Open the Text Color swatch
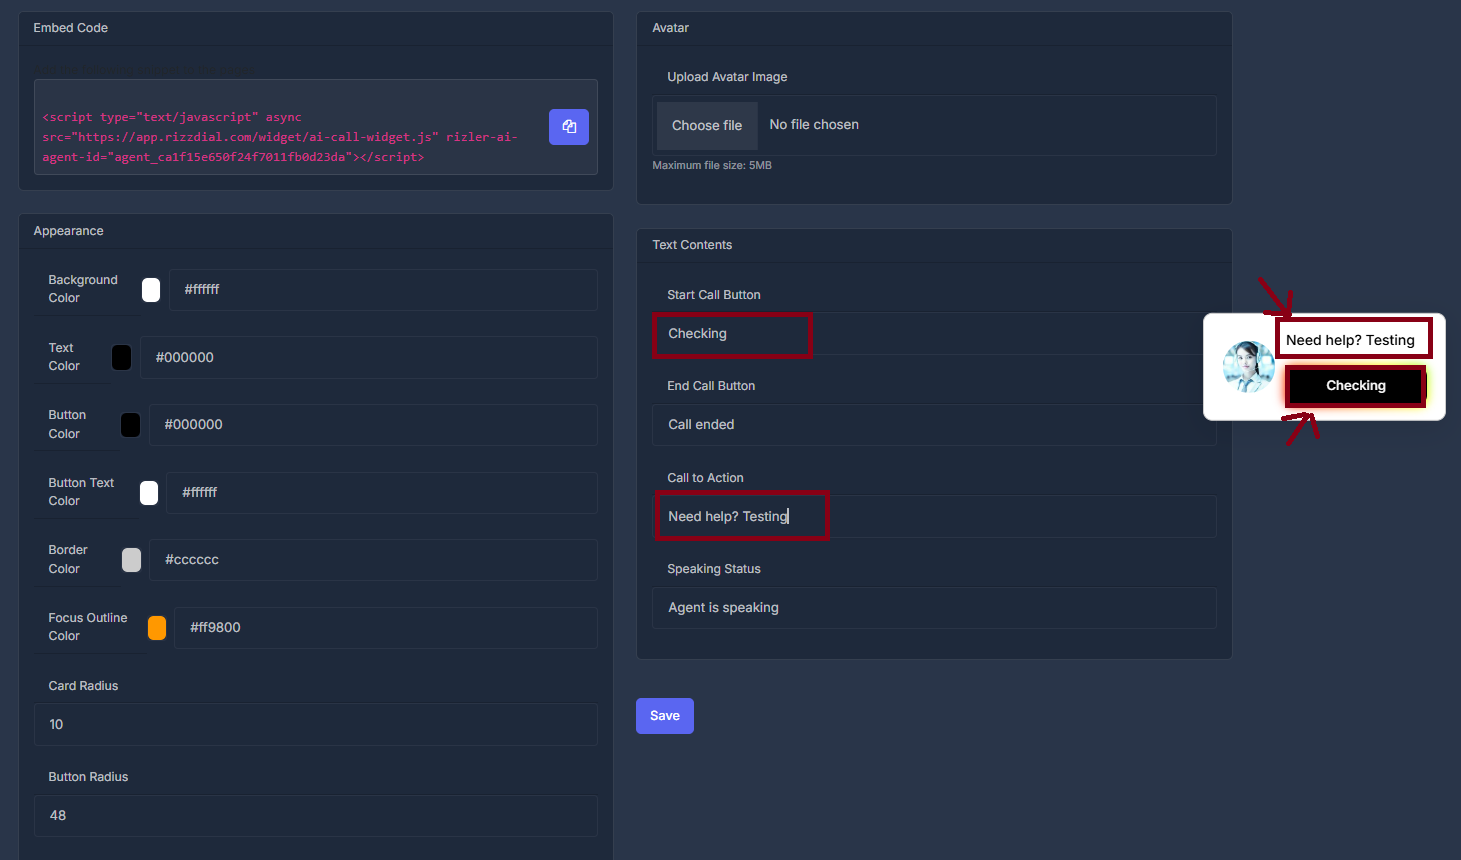Screen dimensions: 1461x860 (x=121, y=358)
